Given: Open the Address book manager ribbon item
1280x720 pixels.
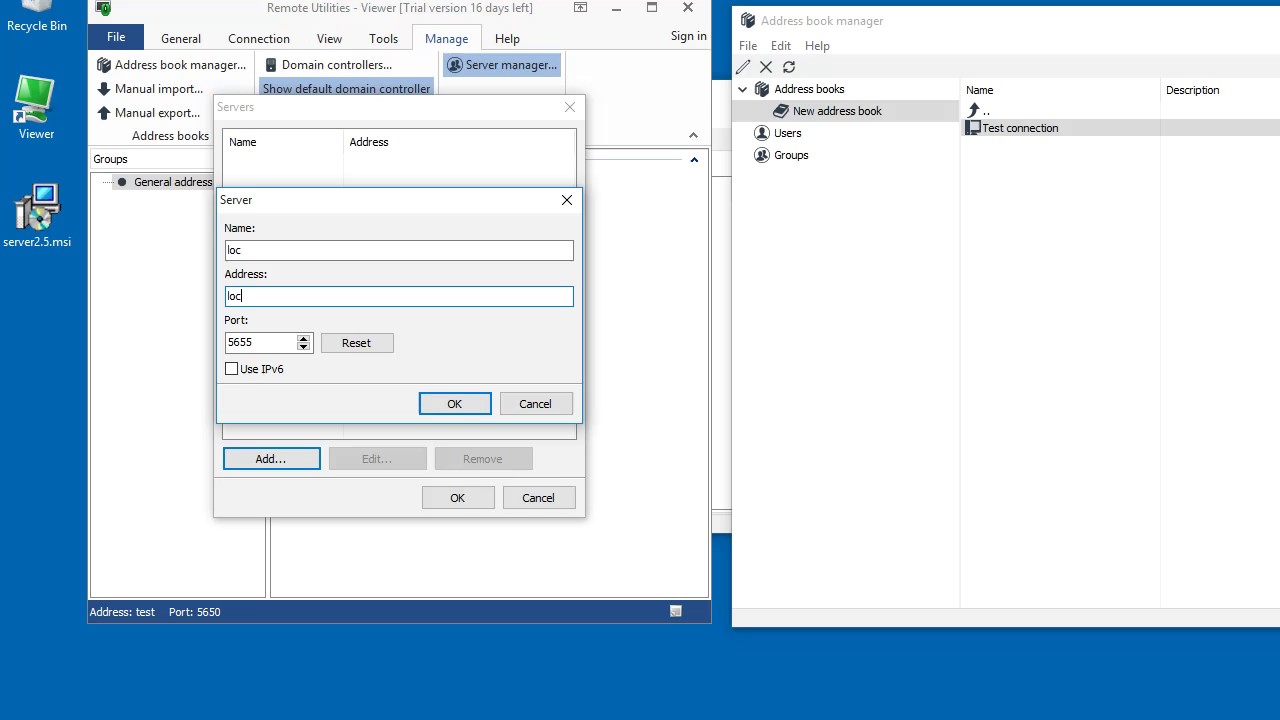Looking at the screenshot, I should 171,65.
